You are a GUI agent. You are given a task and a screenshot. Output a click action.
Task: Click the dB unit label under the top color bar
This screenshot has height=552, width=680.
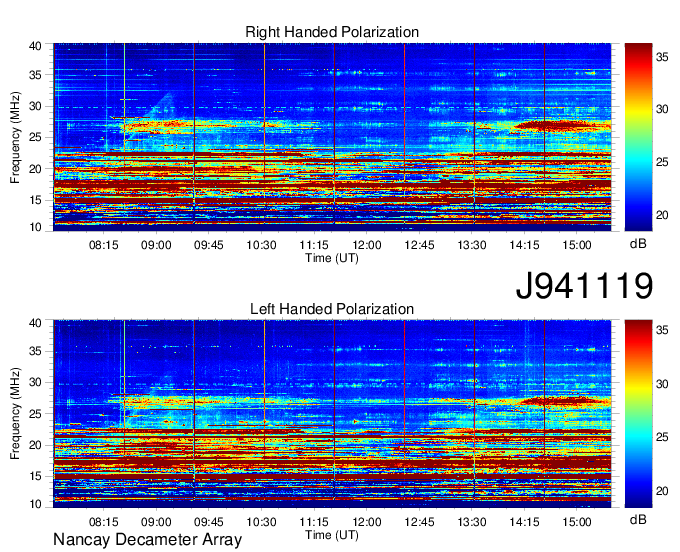[638, 244]
